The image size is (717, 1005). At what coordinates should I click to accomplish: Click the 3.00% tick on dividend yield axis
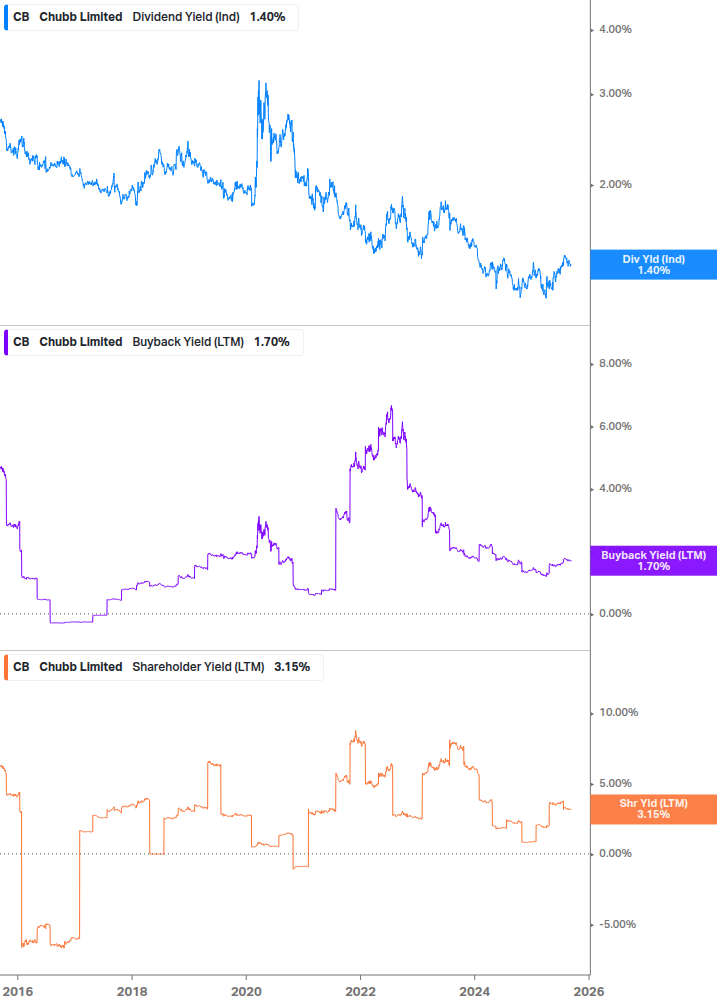pos(615,94)
